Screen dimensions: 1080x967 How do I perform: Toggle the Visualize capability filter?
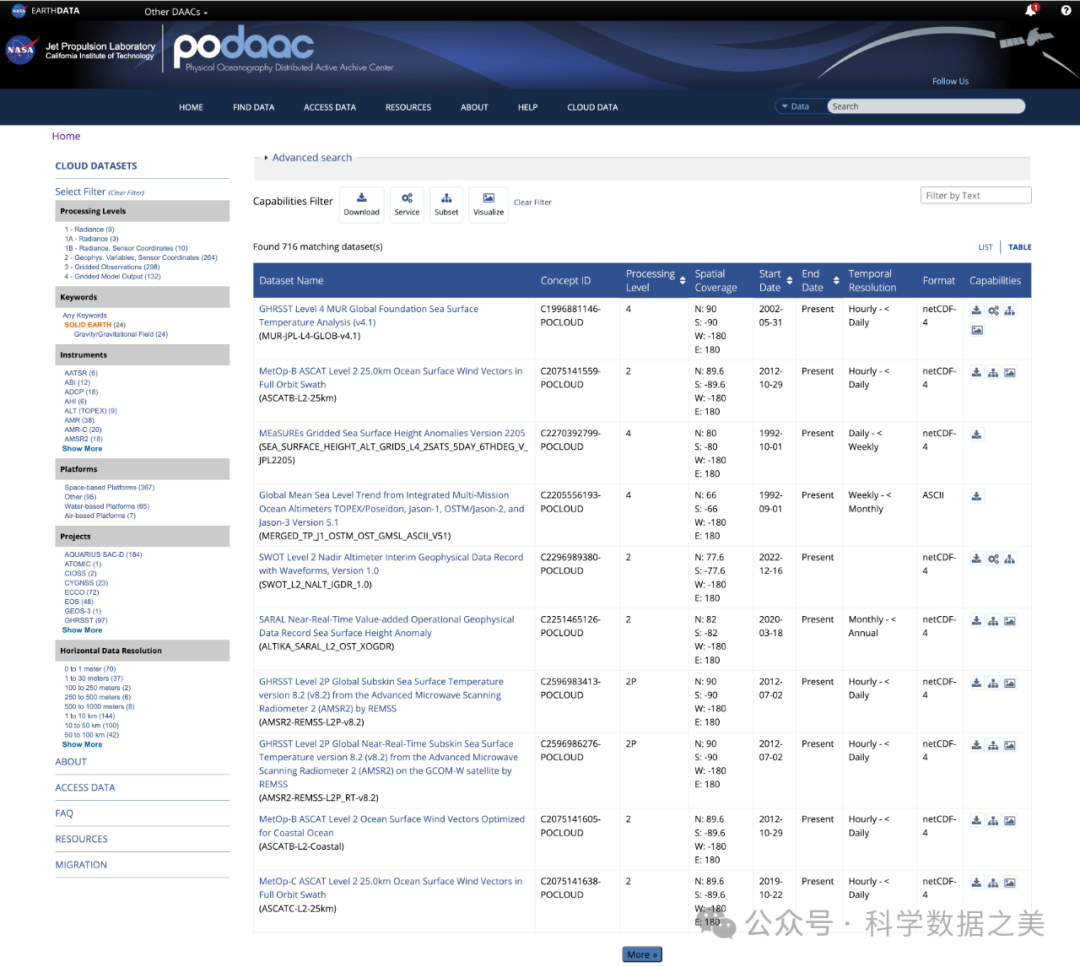point(488,203)
